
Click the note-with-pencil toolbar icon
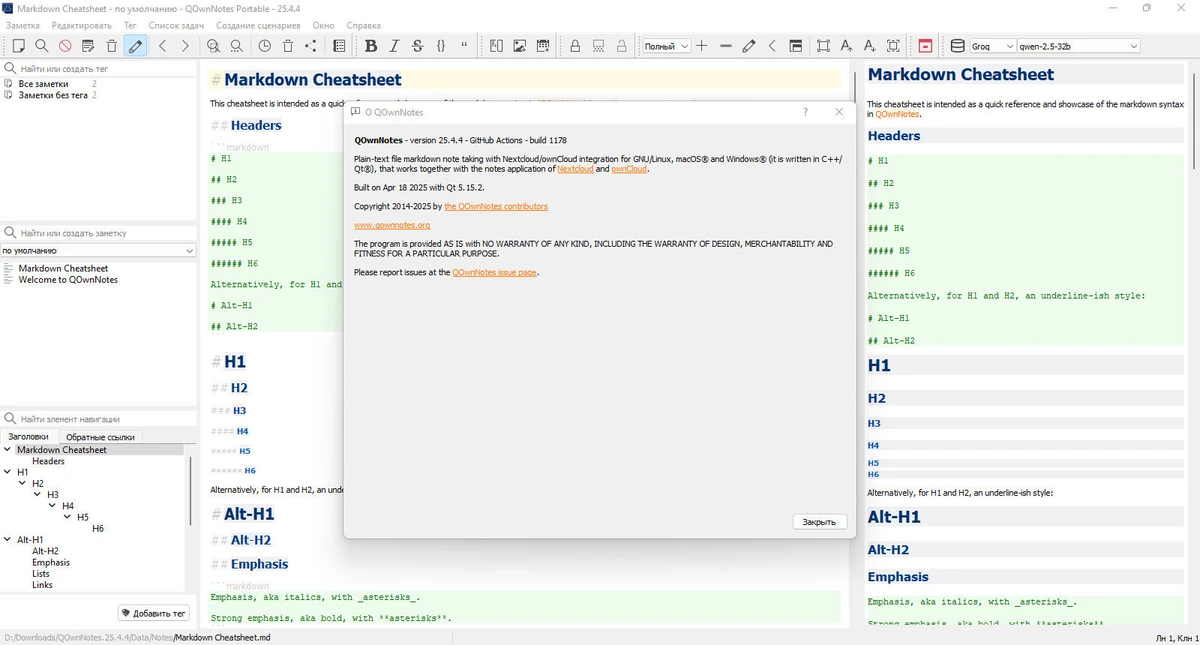click(x=88, y=46)
